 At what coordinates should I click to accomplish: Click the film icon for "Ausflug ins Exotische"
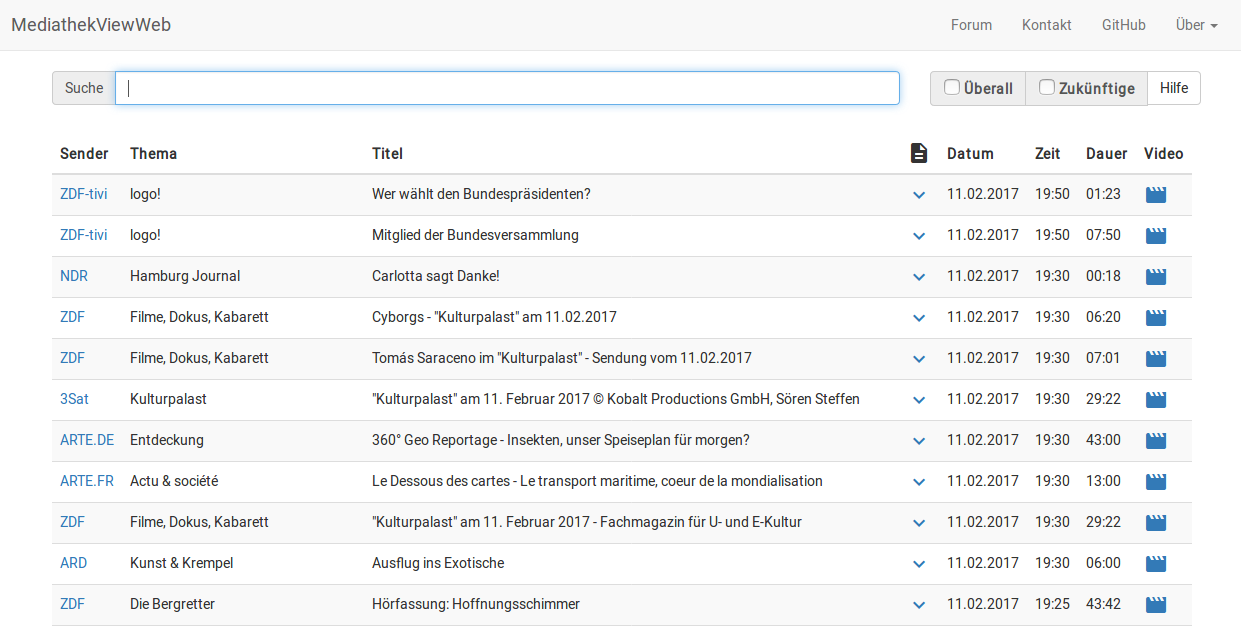1155,563
